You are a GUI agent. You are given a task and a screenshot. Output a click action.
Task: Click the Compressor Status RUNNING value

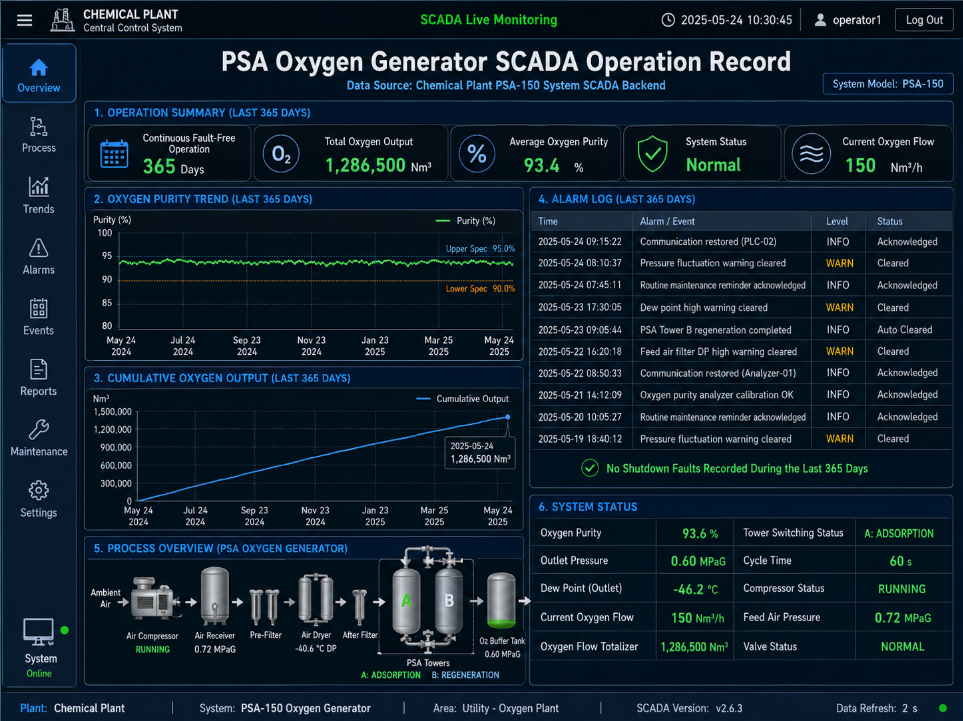click(x=902, y=589)
